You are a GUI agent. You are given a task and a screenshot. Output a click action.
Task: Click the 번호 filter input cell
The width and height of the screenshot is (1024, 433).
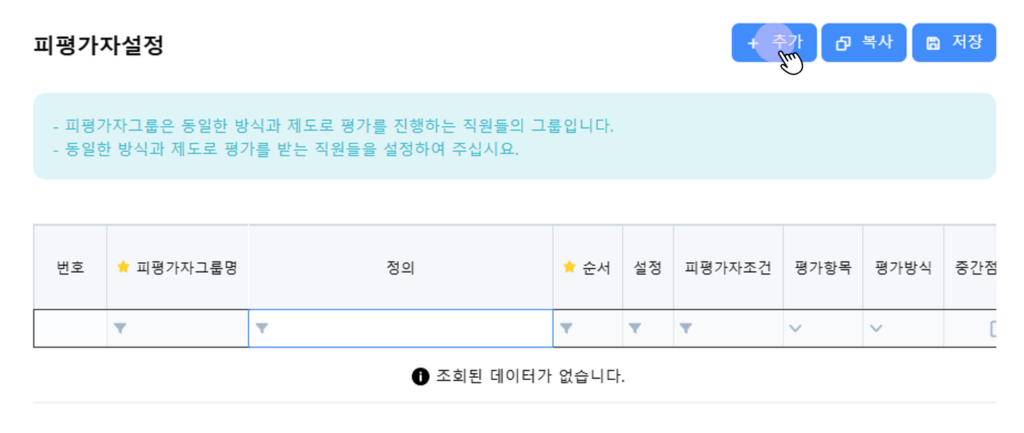(70, 328)
